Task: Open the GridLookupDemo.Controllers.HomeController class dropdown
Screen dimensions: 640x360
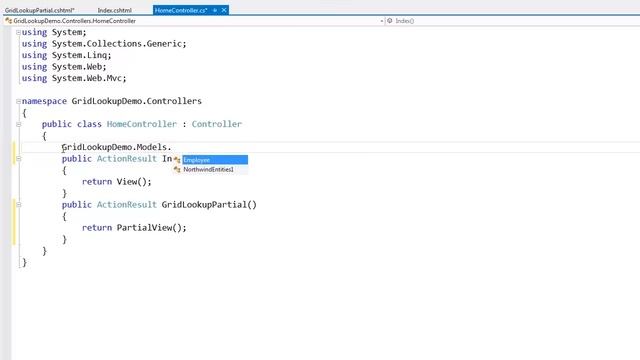Action: pyautogui.click(x=382, y=21)
